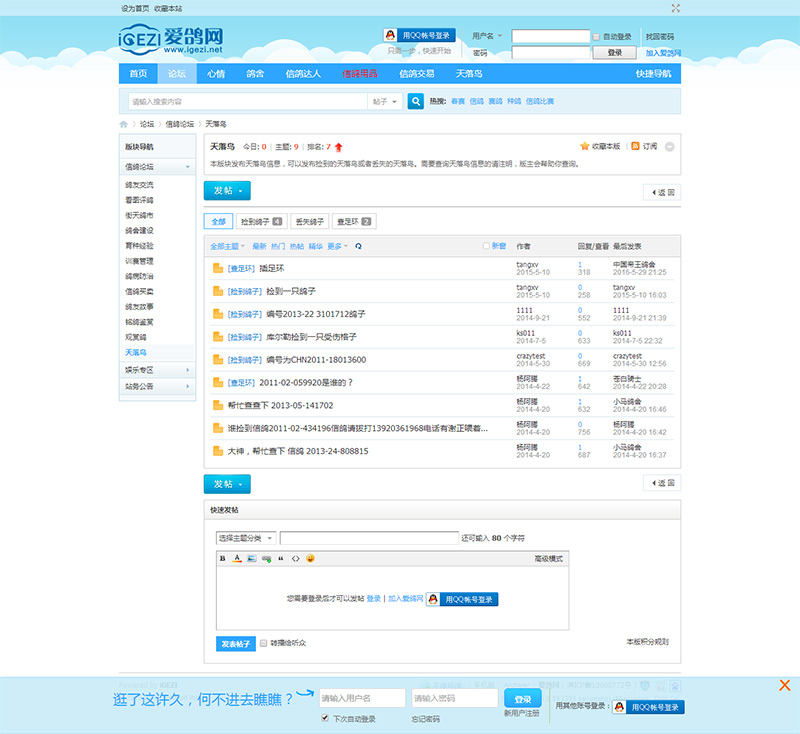Open the 首页 nav item
Screen dimensions: 800x734
coord(138,73)
